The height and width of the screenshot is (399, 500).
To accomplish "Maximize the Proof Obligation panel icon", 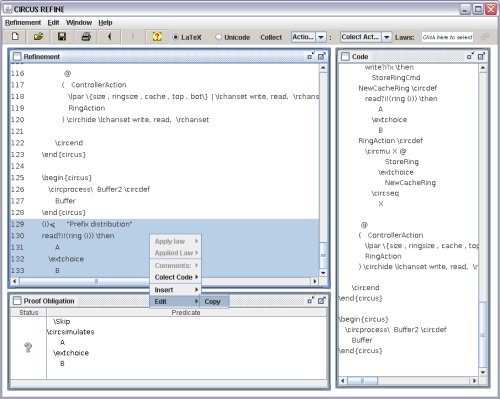I will (x=322, y=301).
